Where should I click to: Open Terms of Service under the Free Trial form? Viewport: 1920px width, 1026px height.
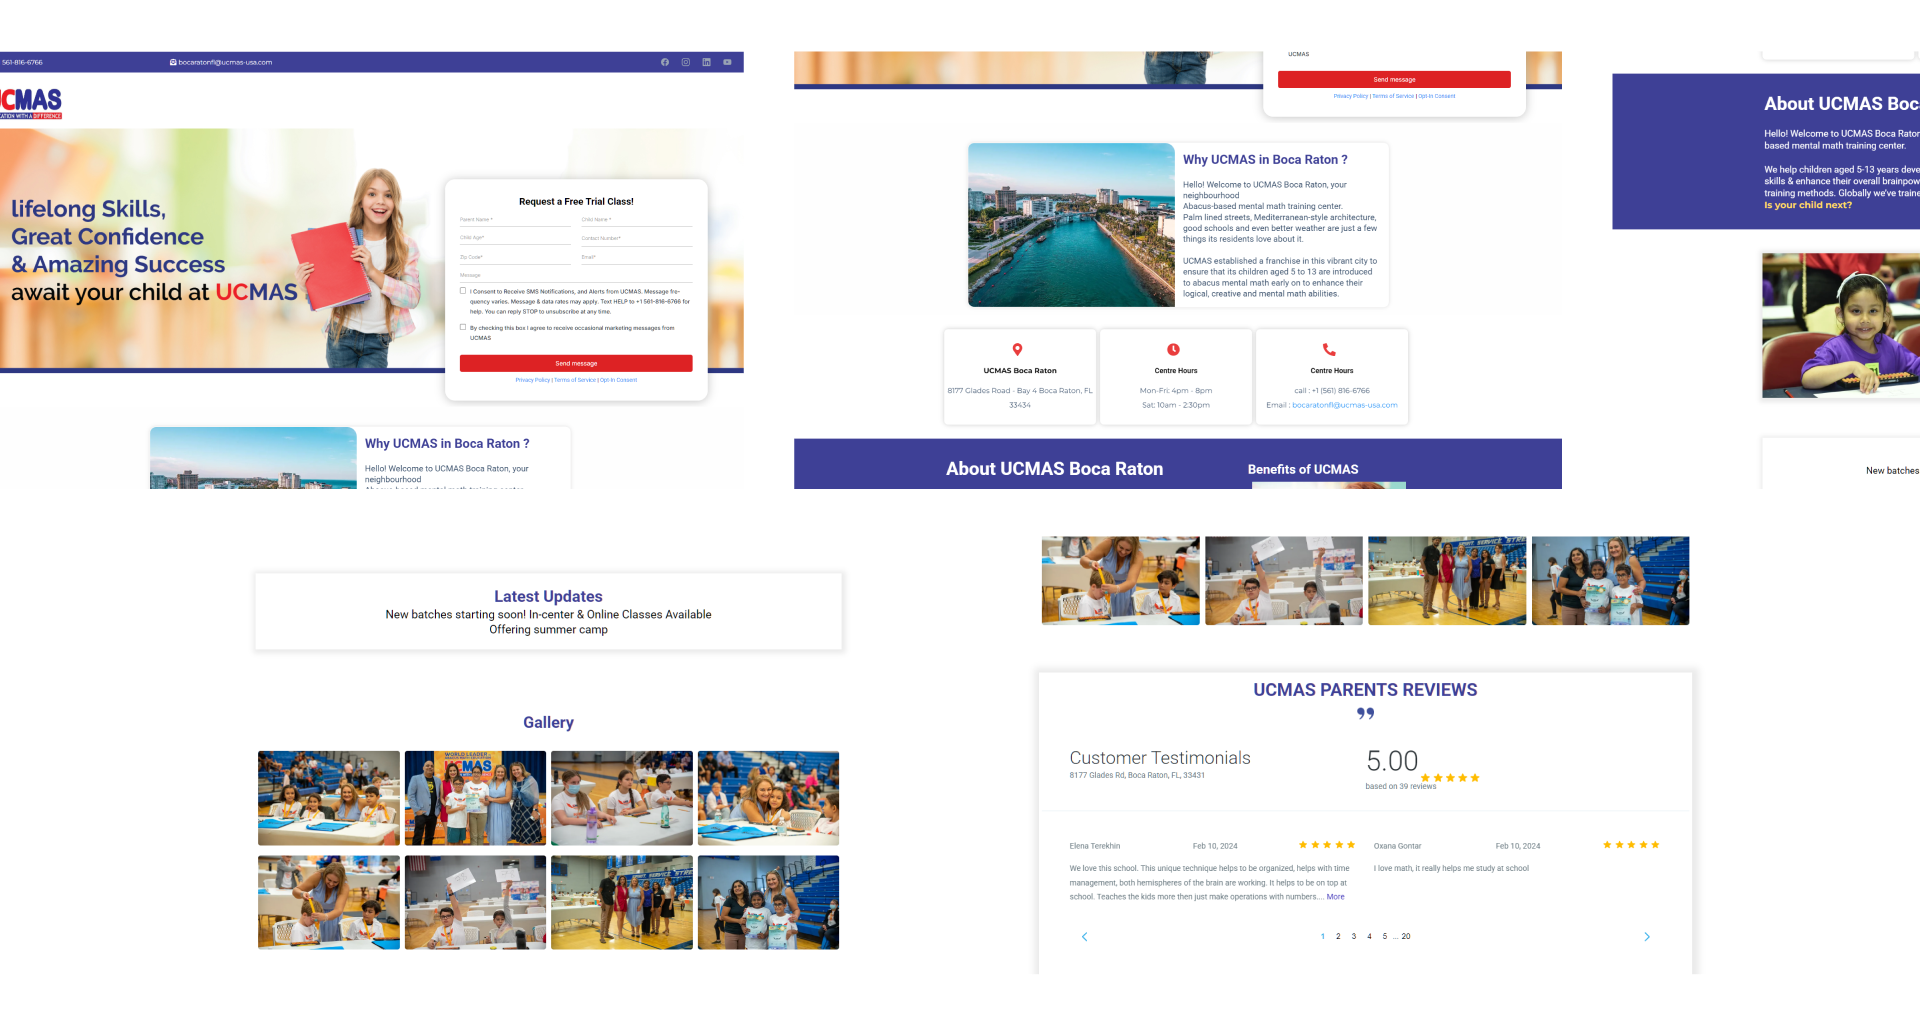point(575,380)
